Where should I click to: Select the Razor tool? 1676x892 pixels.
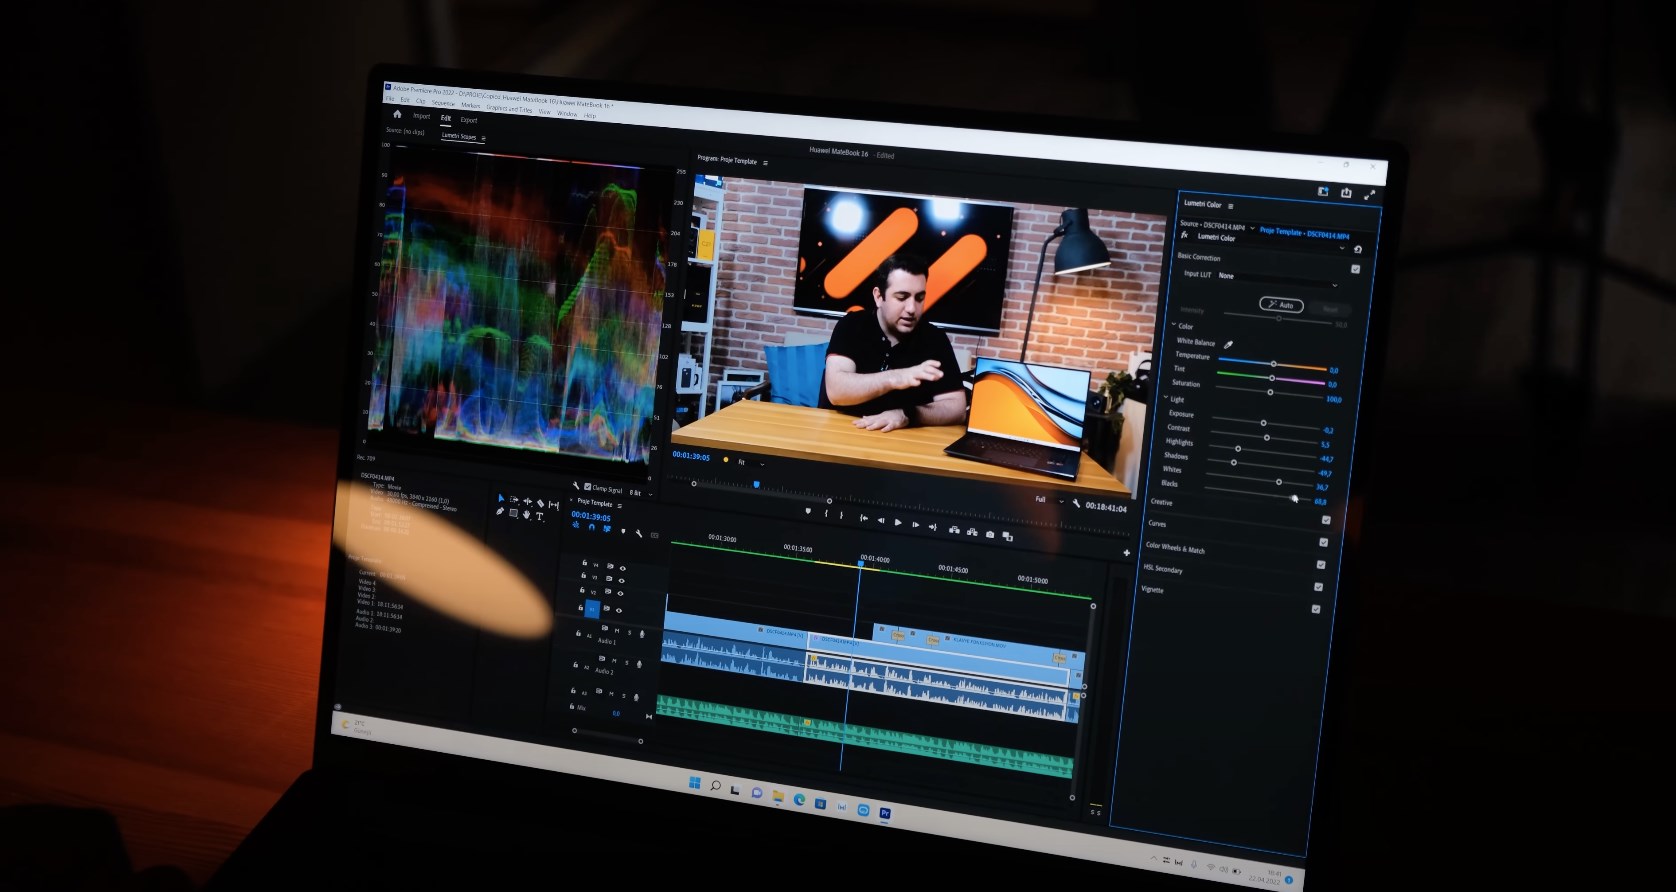[540, 503]
